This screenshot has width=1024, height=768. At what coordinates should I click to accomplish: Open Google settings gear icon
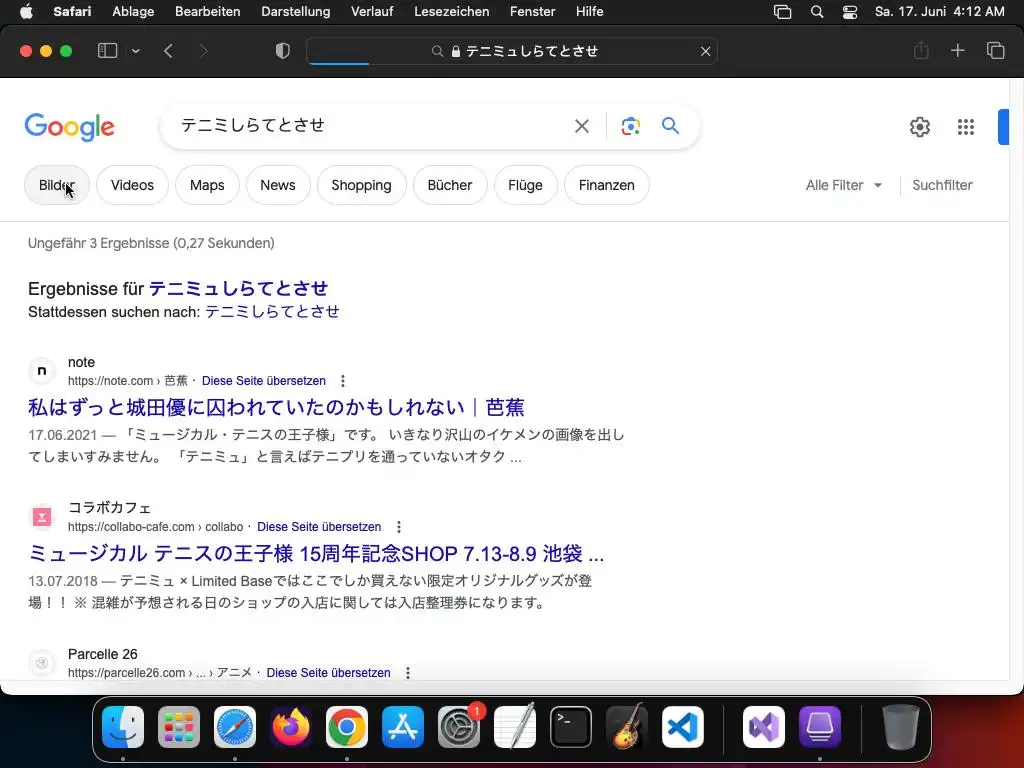click(x=920, y=127)
